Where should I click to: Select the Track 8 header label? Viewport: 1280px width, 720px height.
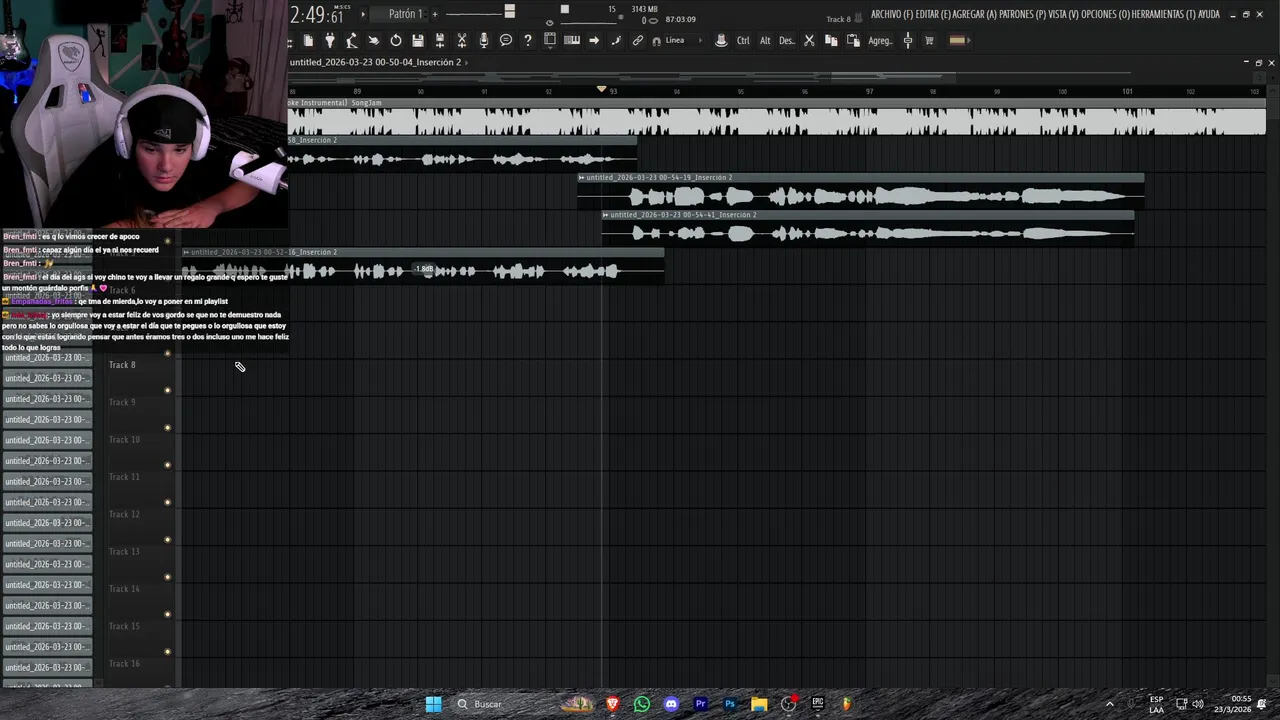click(x=122, y=365)
